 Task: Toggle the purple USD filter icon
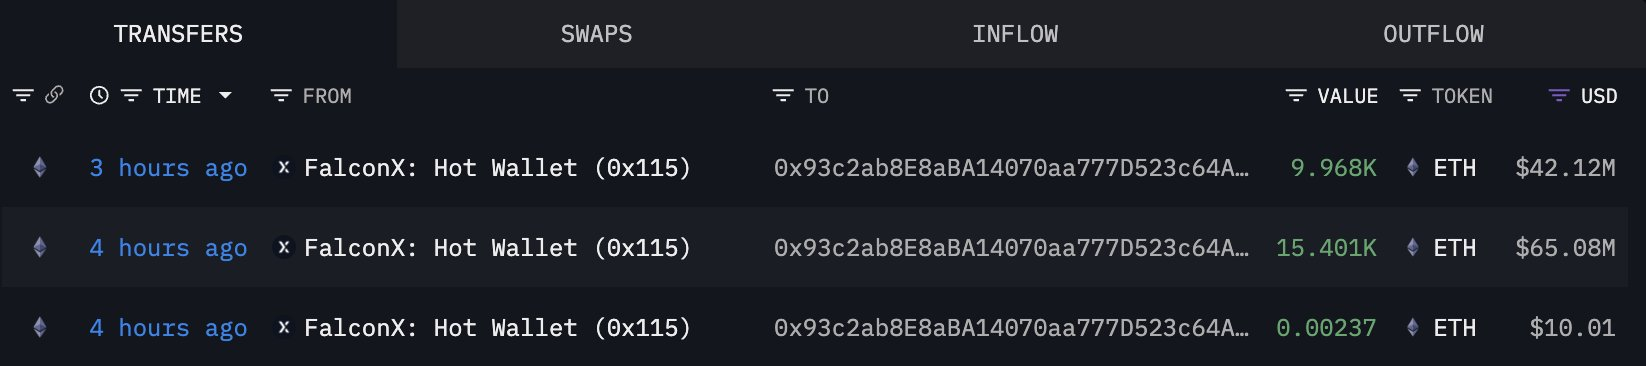pos(1559,96)
